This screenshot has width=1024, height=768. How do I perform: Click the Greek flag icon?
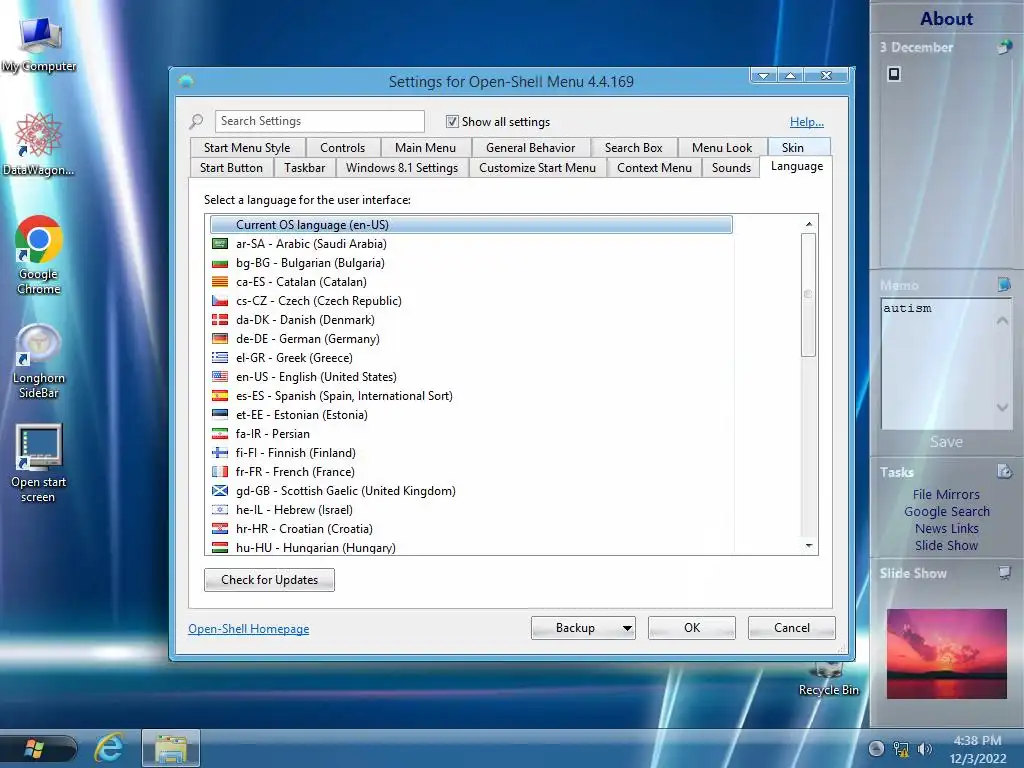pyautogui.click(x=220, y=358)
